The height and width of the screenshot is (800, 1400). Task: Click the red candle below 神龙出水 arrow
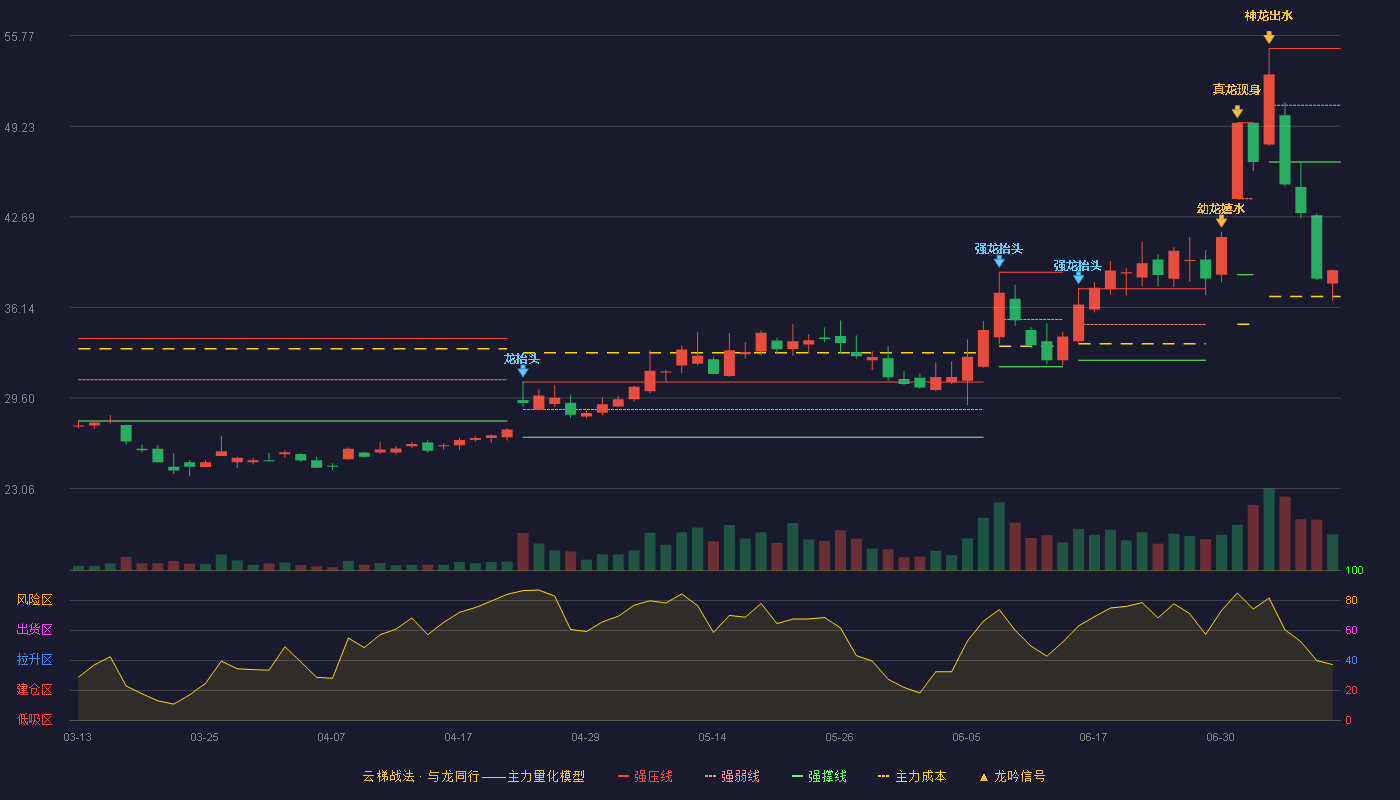(1269, 109)
